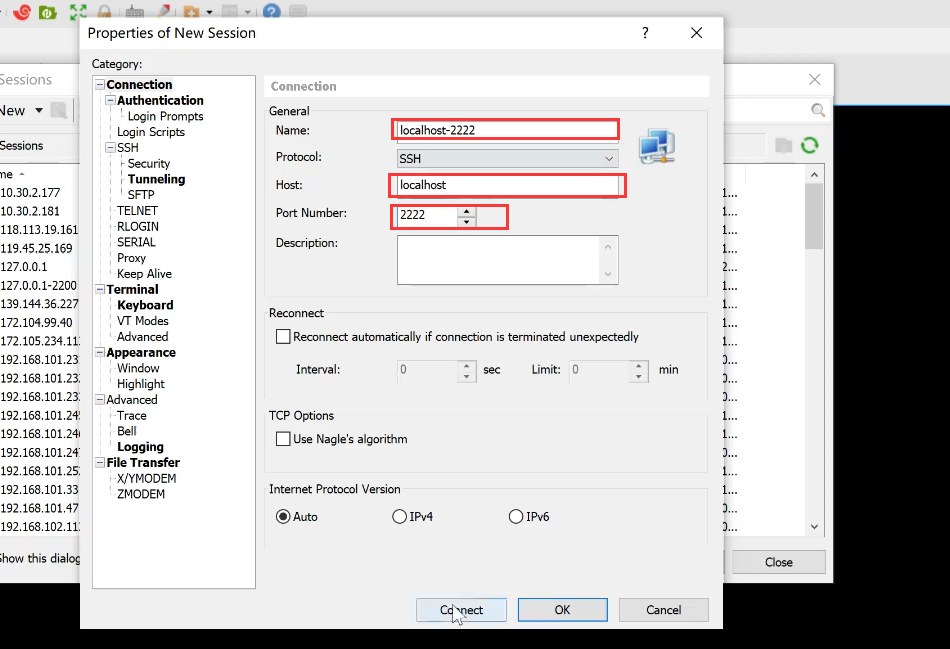Click the blue help question-mark toolbar icon
950x649 pixels.
click(271, 11)
